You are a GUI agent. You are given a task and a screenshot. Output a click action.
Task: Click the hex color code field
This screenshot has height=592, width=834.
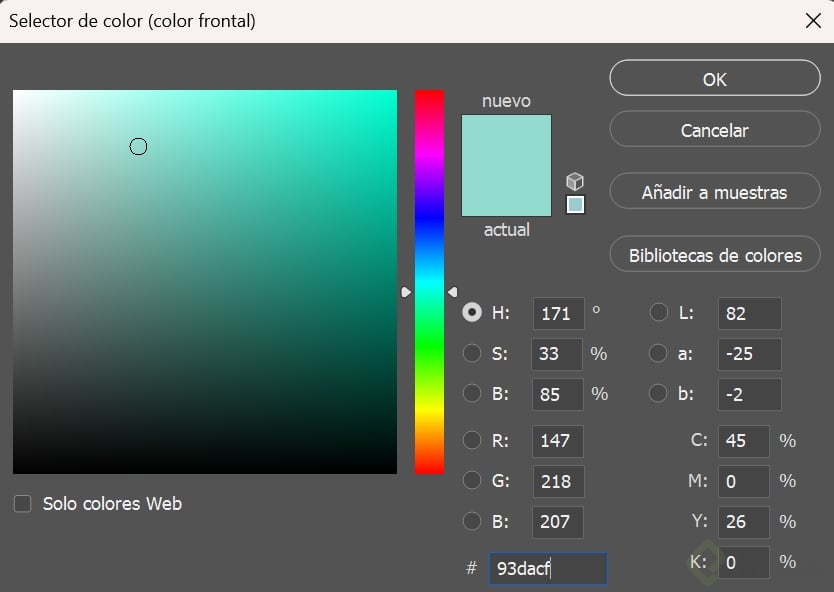point(547,569)
